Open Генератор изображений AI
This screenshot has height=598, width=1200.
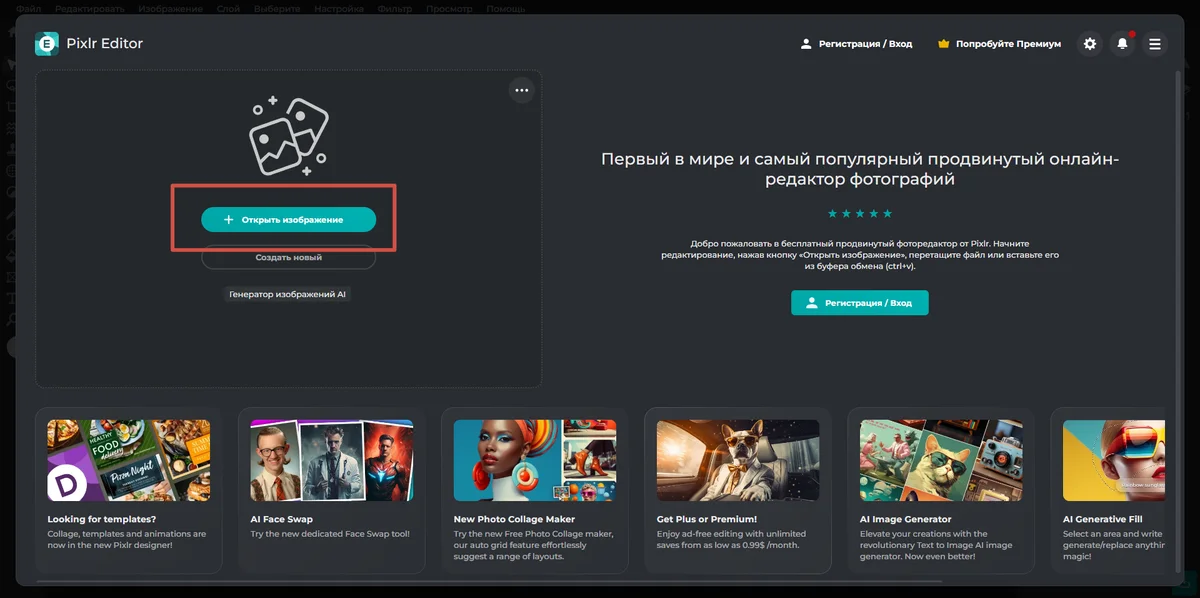tap(288, 295)
